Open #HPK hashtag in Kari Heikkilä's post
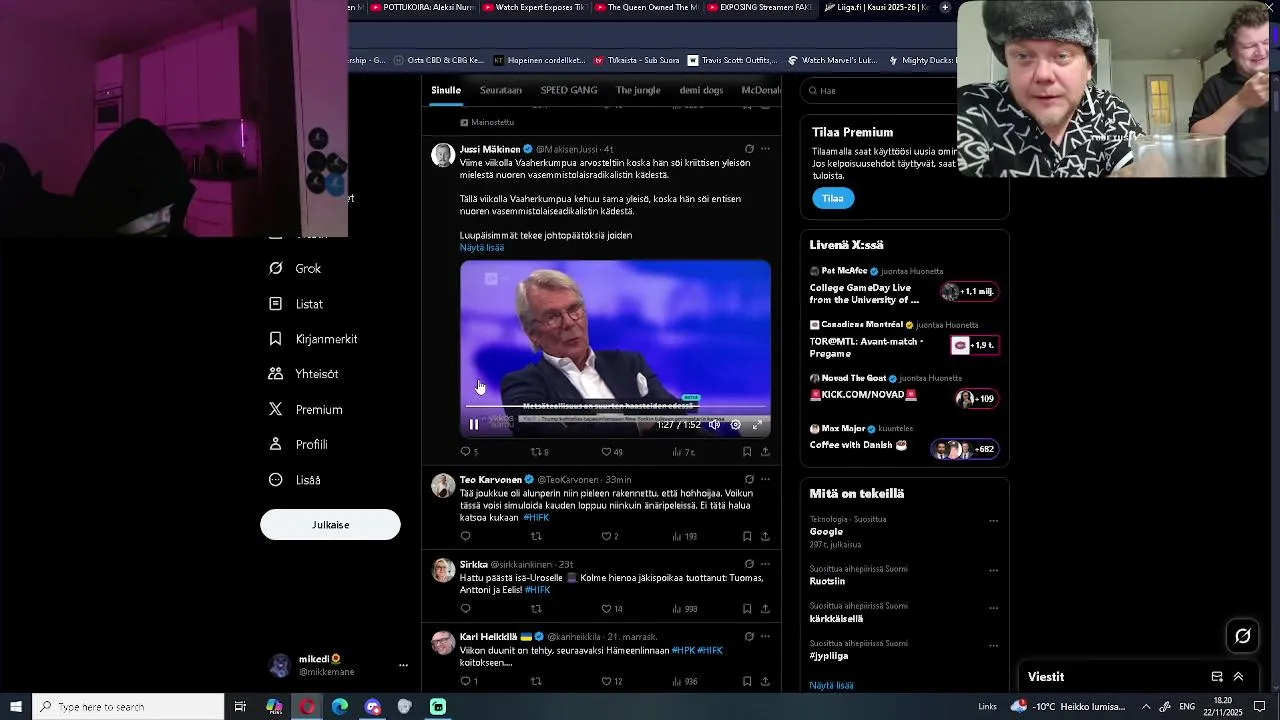The image size is (1280, 720). pyautogui.click(x=683, y=651)
